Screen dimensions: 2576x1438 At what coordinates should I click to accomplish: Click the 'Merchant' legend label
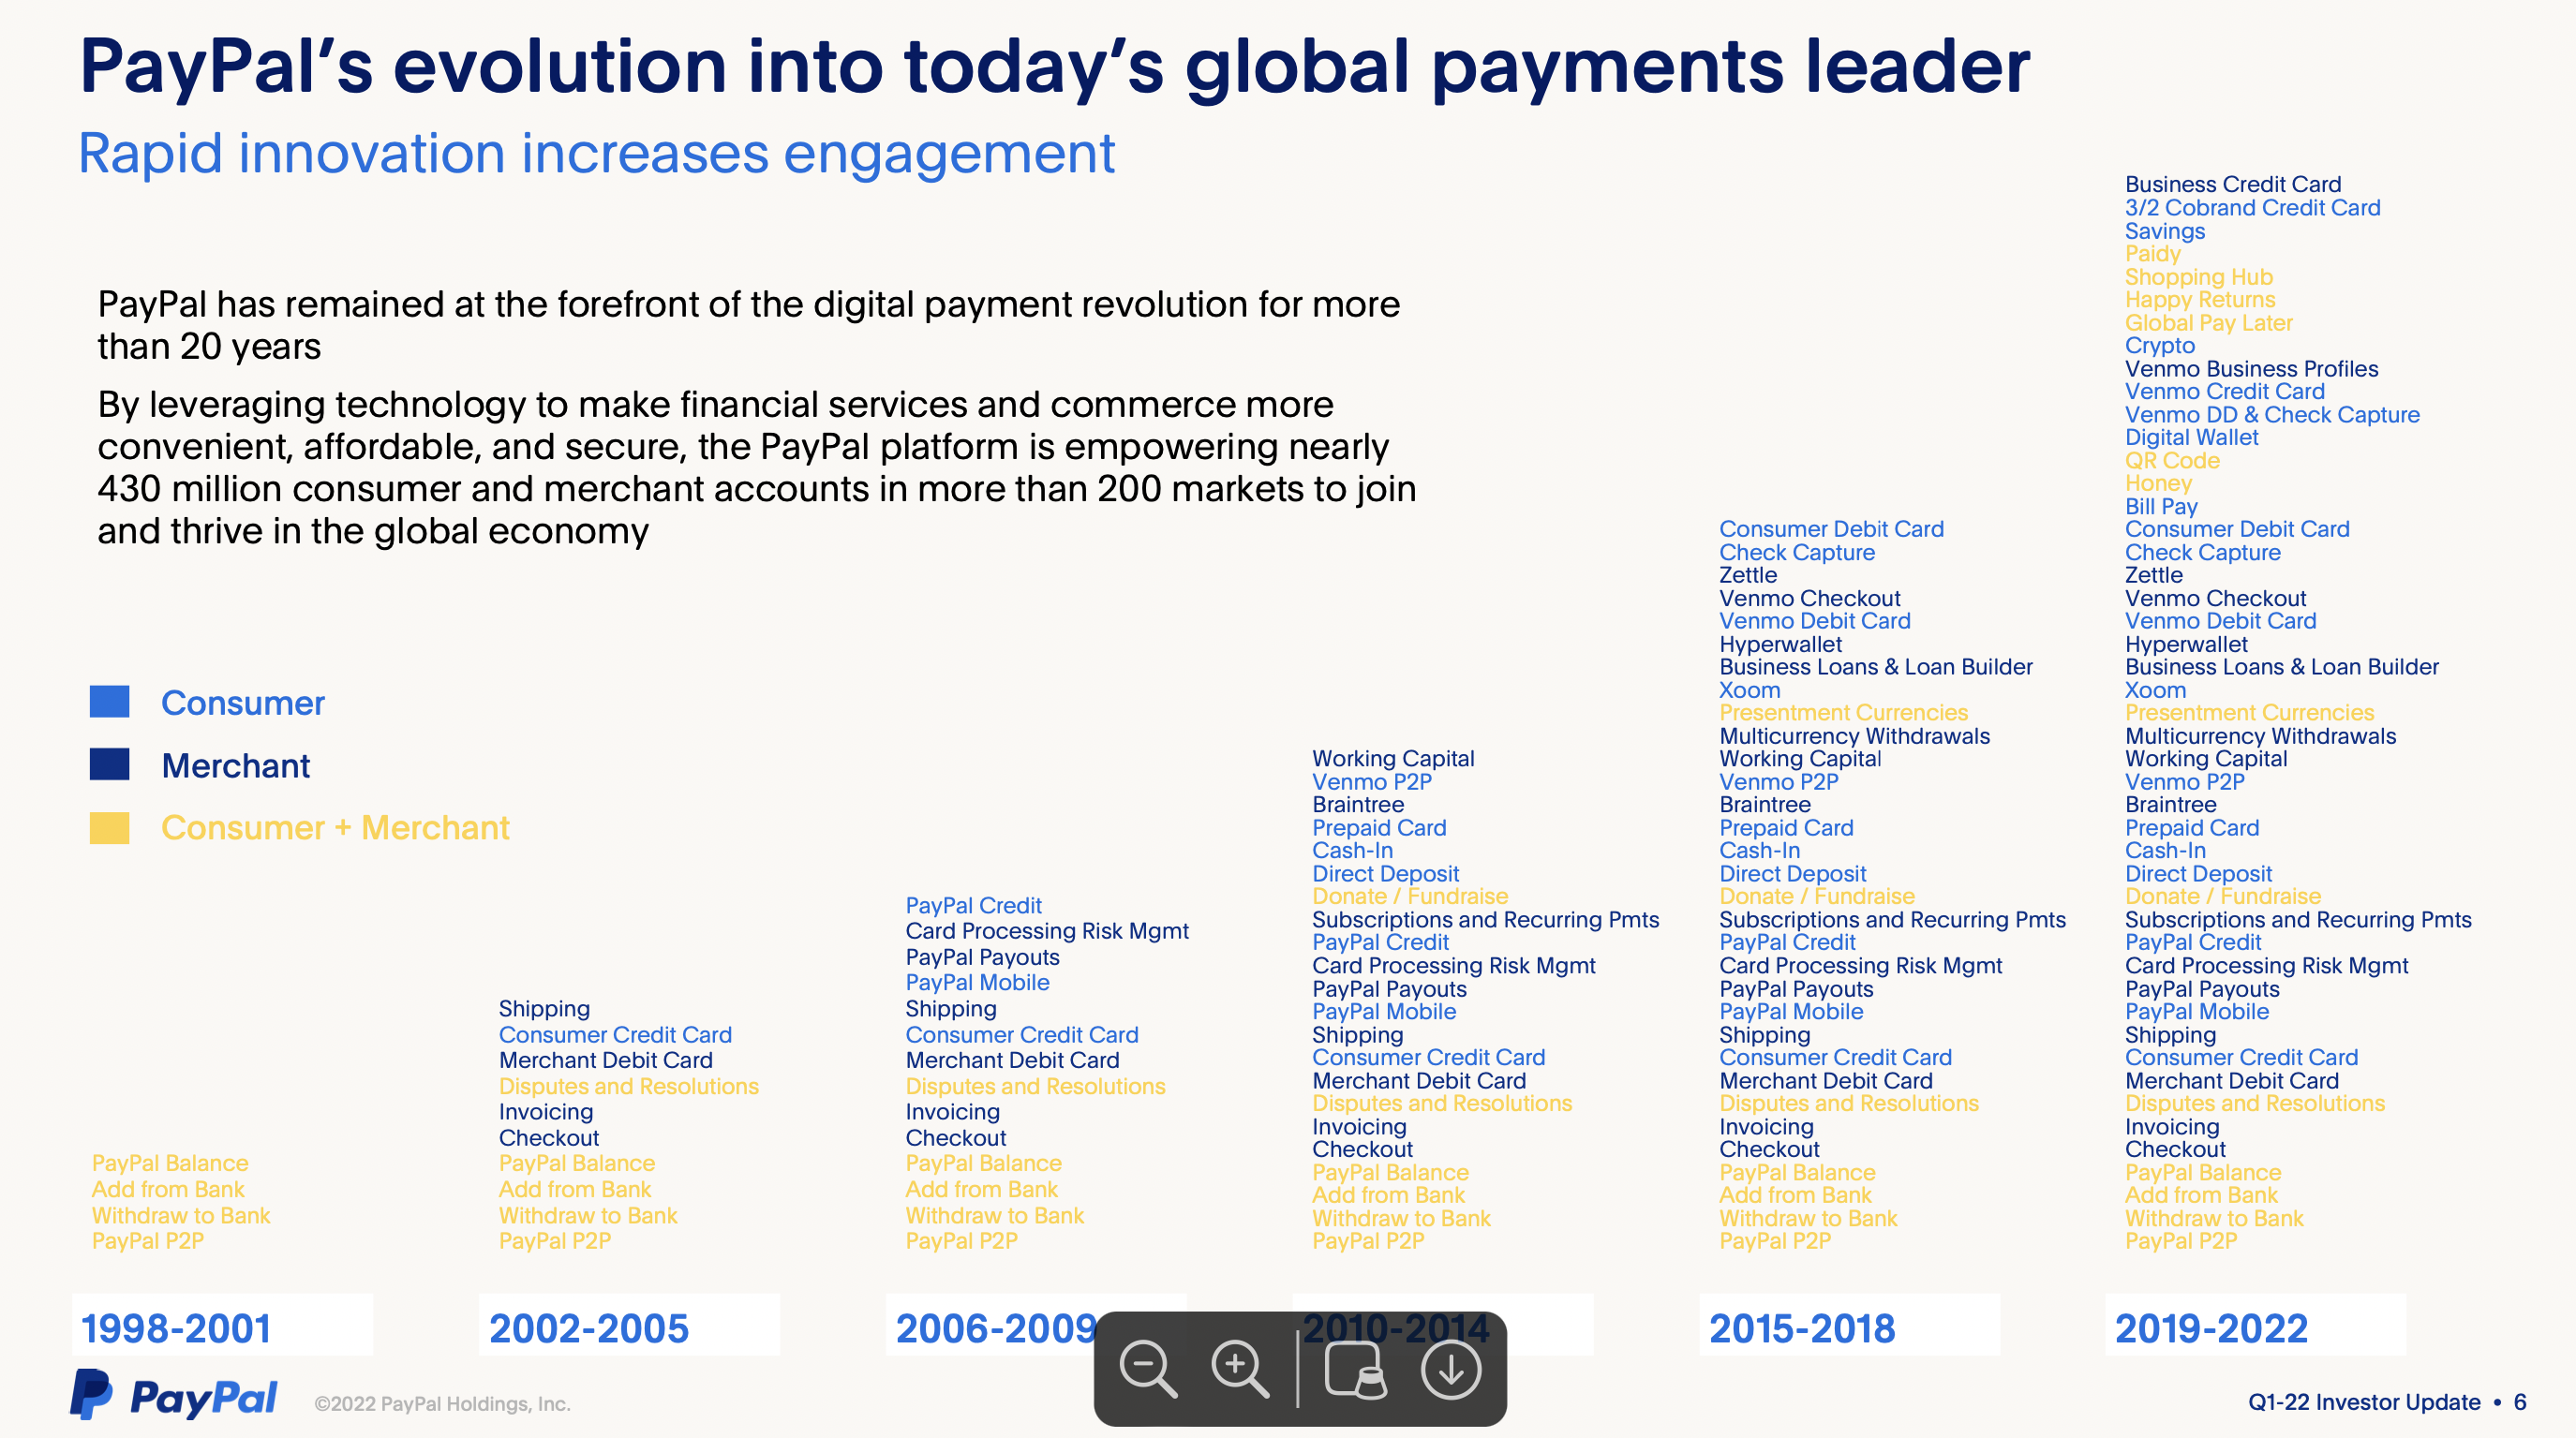(236, 766)
